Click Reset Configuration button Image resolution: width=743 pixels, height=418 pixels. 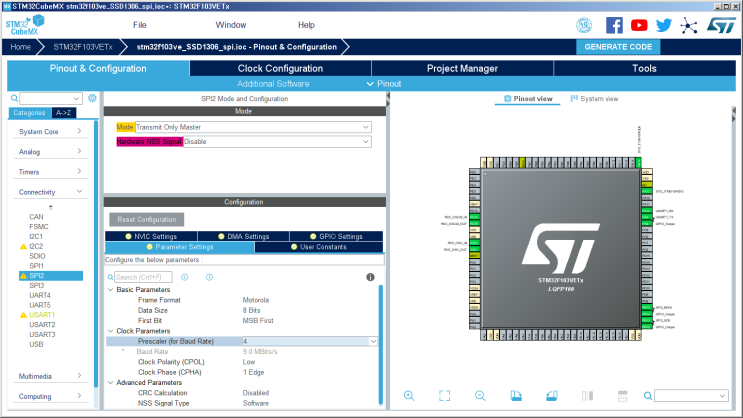[x=147, y=219]
